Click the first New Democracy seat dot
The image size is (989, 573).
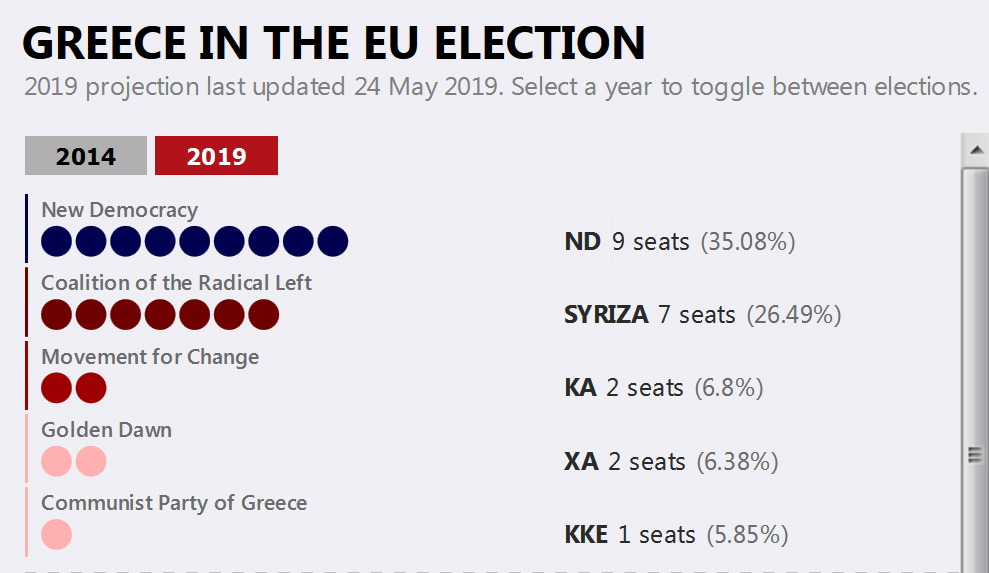coord(57,242)
